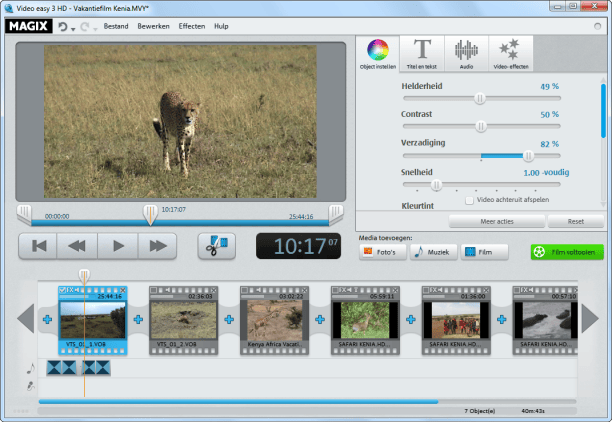Enable Video achteruit afspelen checkbox

pos(470,200)
